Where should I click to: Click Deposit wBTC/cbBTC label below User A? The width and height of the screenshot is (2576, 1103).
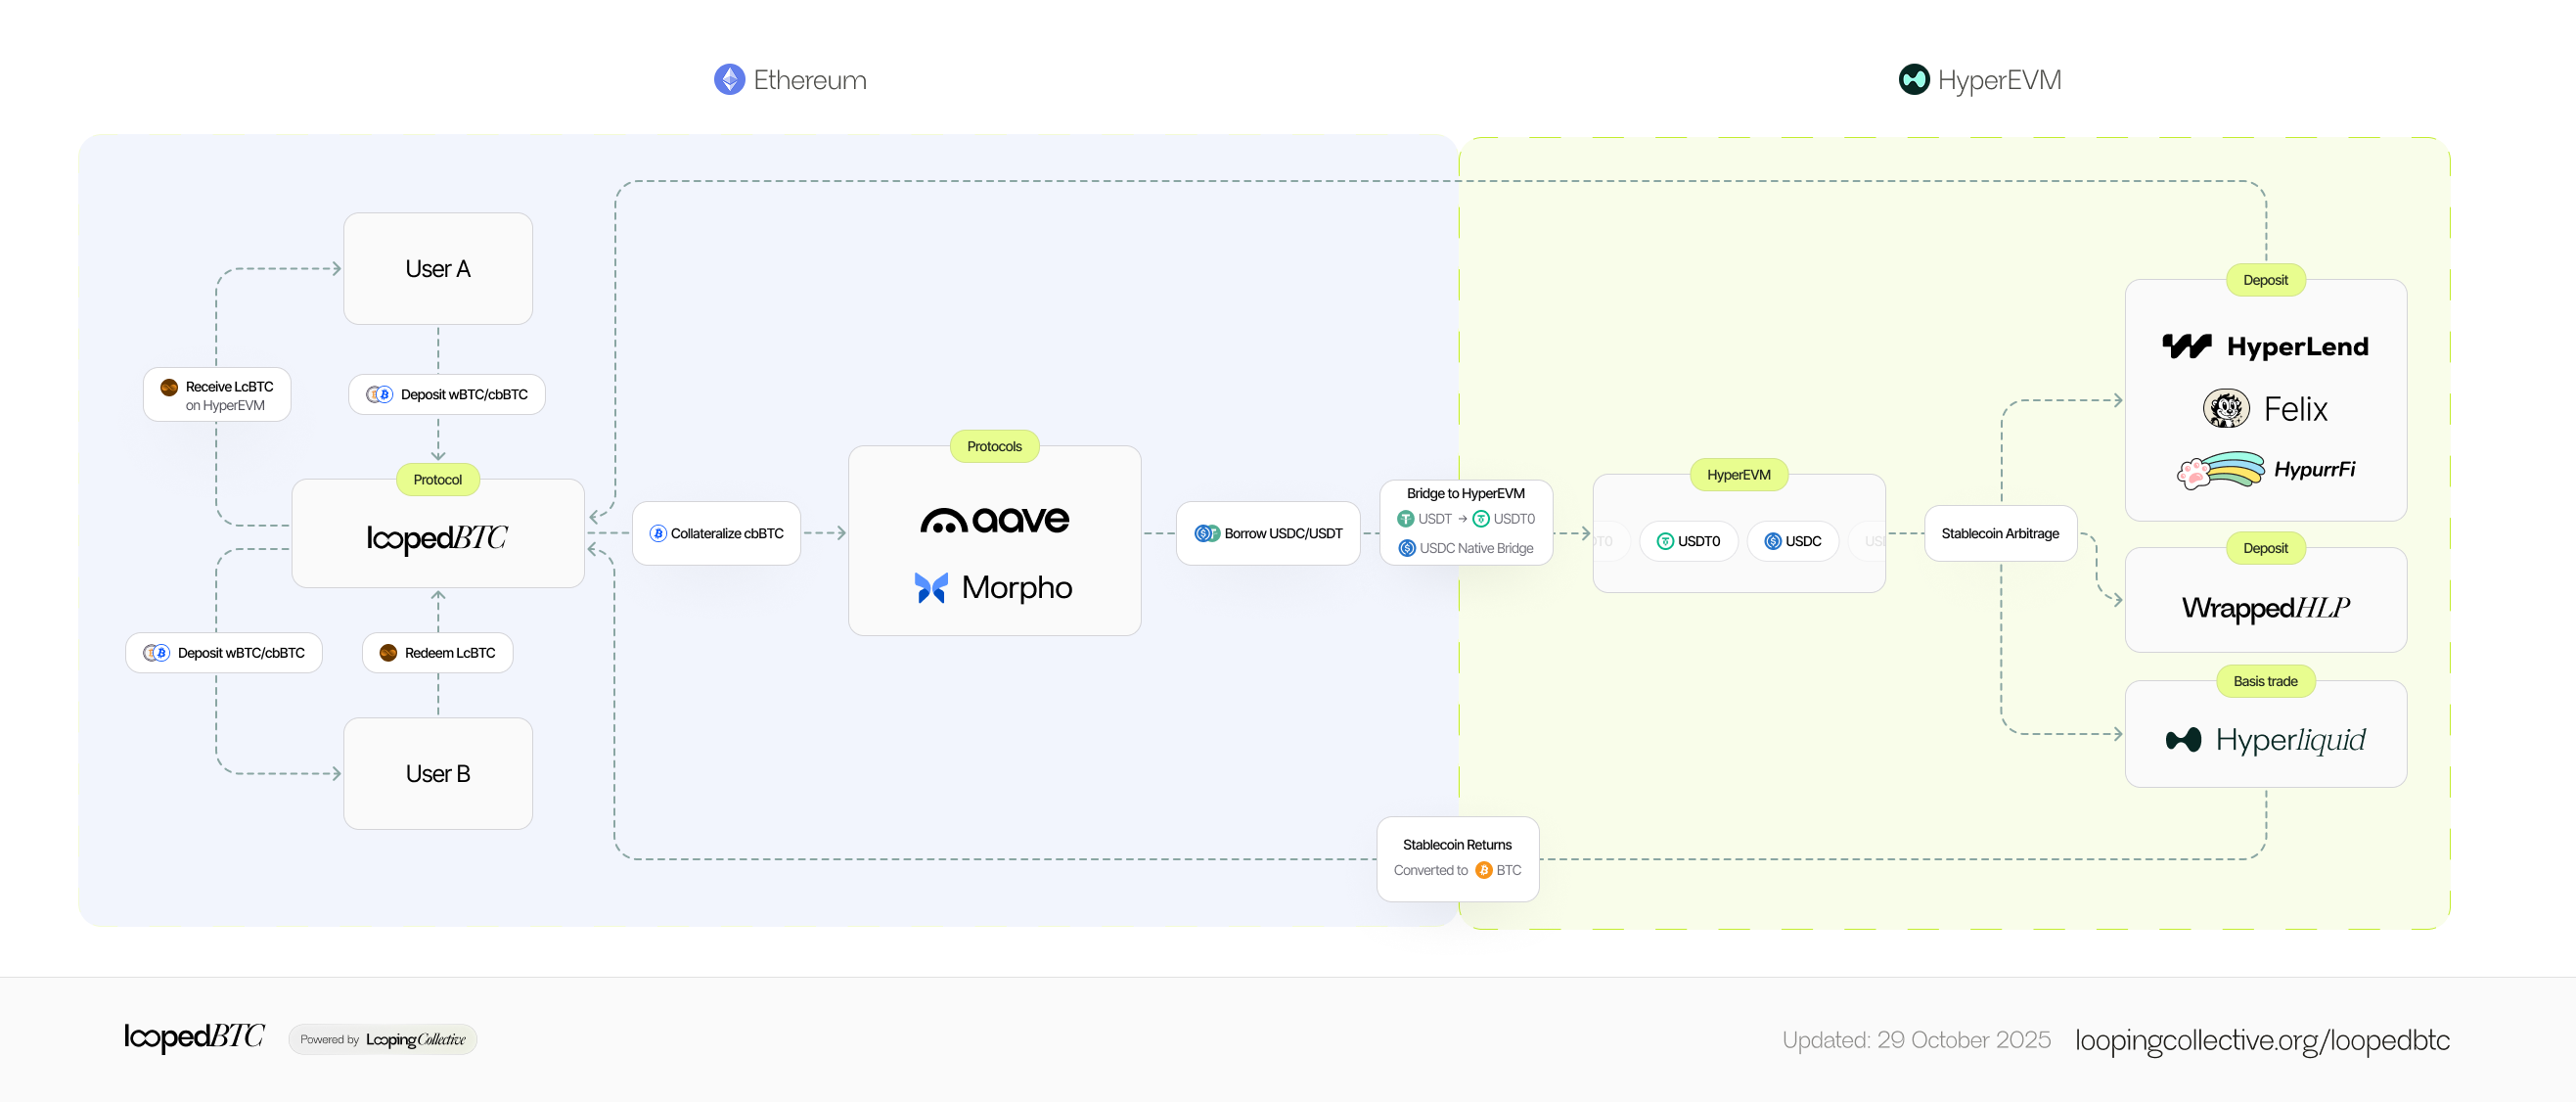[446, 395]
